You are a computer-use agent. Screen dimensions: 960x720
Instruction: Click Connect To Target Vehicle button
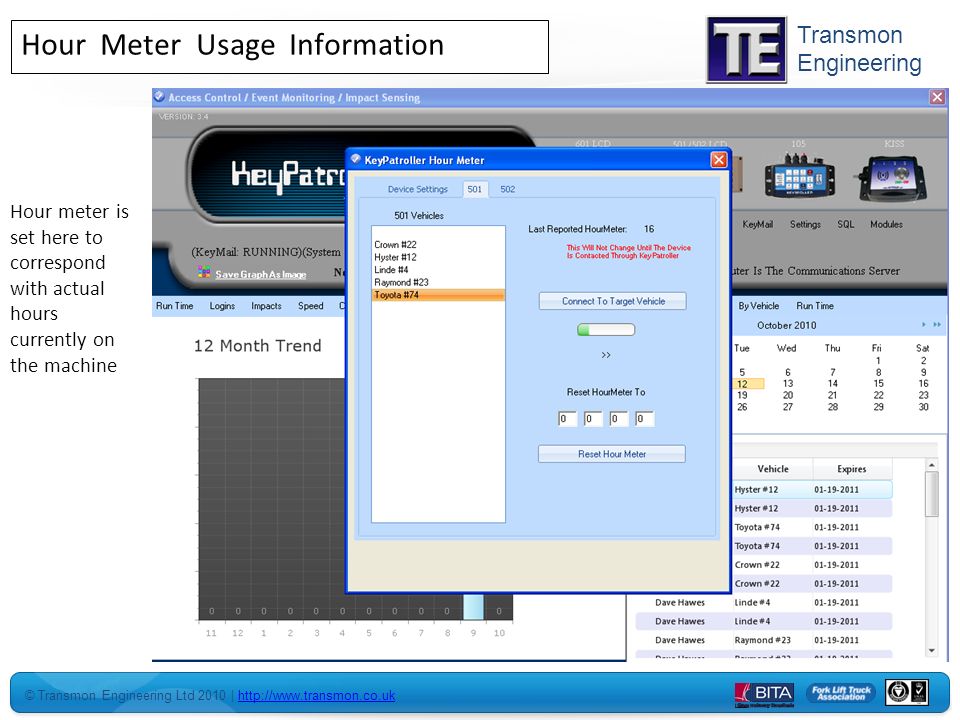[x=612, y=301]
